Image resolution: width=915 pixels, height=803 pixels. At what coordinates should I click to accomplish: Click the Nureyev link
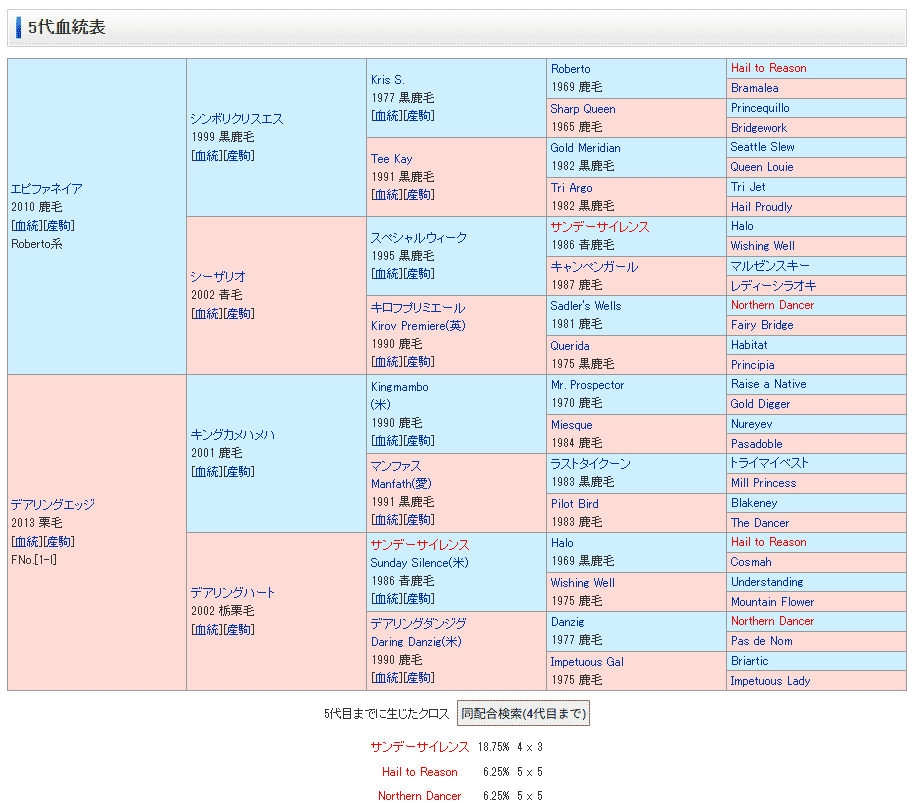pyautogui.click(x=752, y=424)
